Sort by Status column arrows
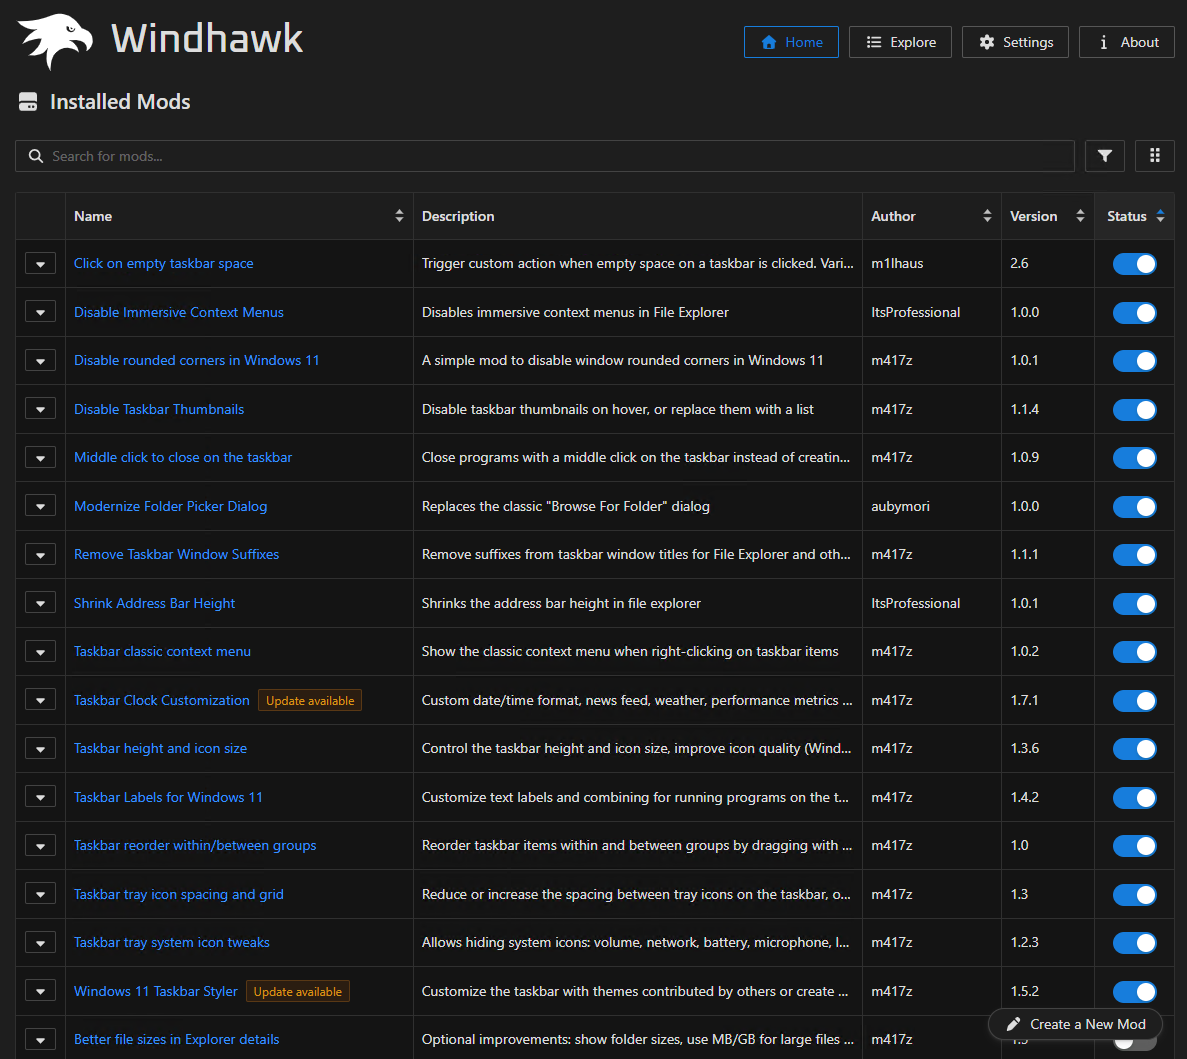 point(1160,216)
